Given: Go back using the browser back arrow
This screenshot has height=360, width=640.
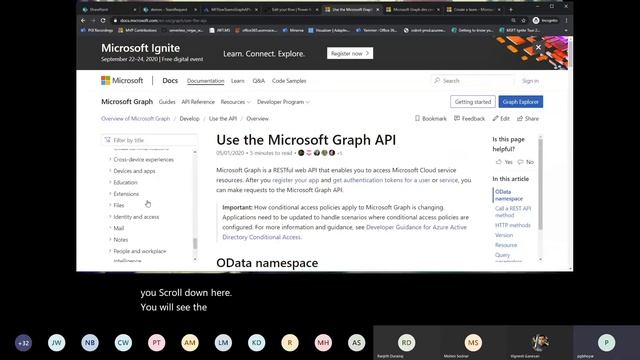Looking at the screenshot, I should 83,20.
